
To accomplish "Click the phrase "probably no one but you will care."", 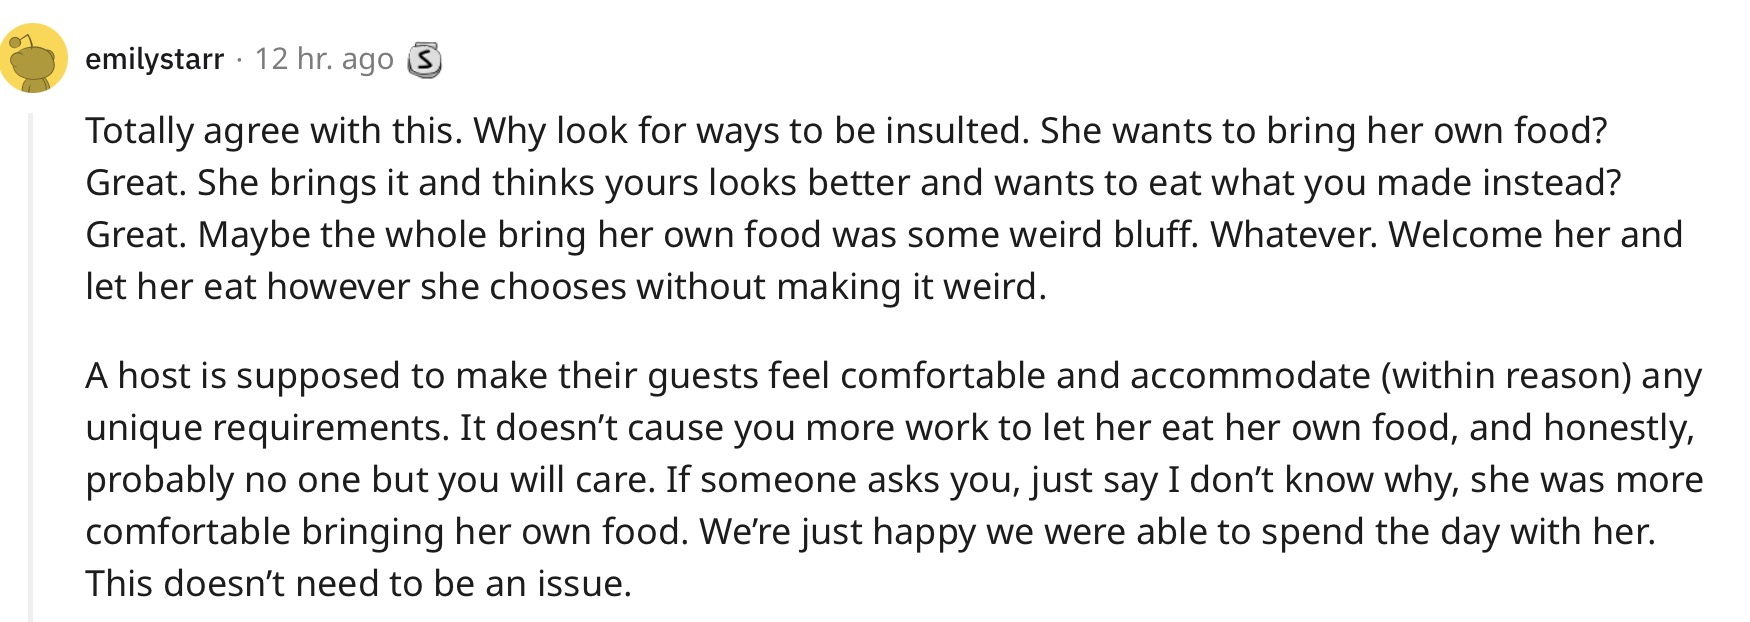I will pos(371,480).
